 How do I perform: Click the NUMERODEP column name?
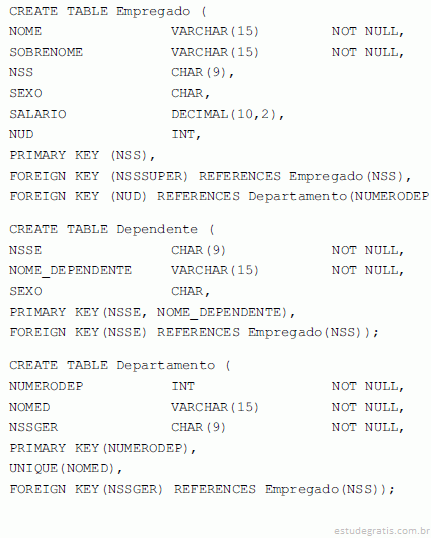click(x=46, y=386)
